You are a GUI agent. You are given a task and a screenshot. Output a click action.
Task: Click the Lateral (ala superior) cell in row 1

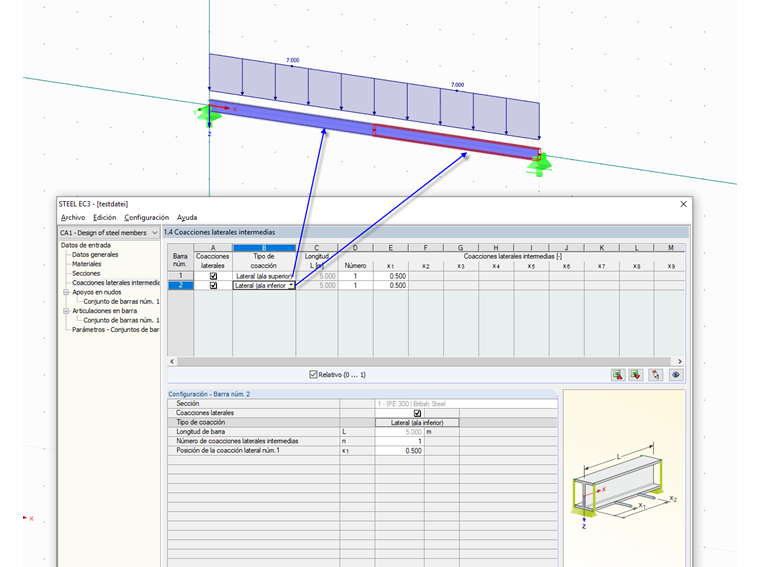click(x=264, y=276)
